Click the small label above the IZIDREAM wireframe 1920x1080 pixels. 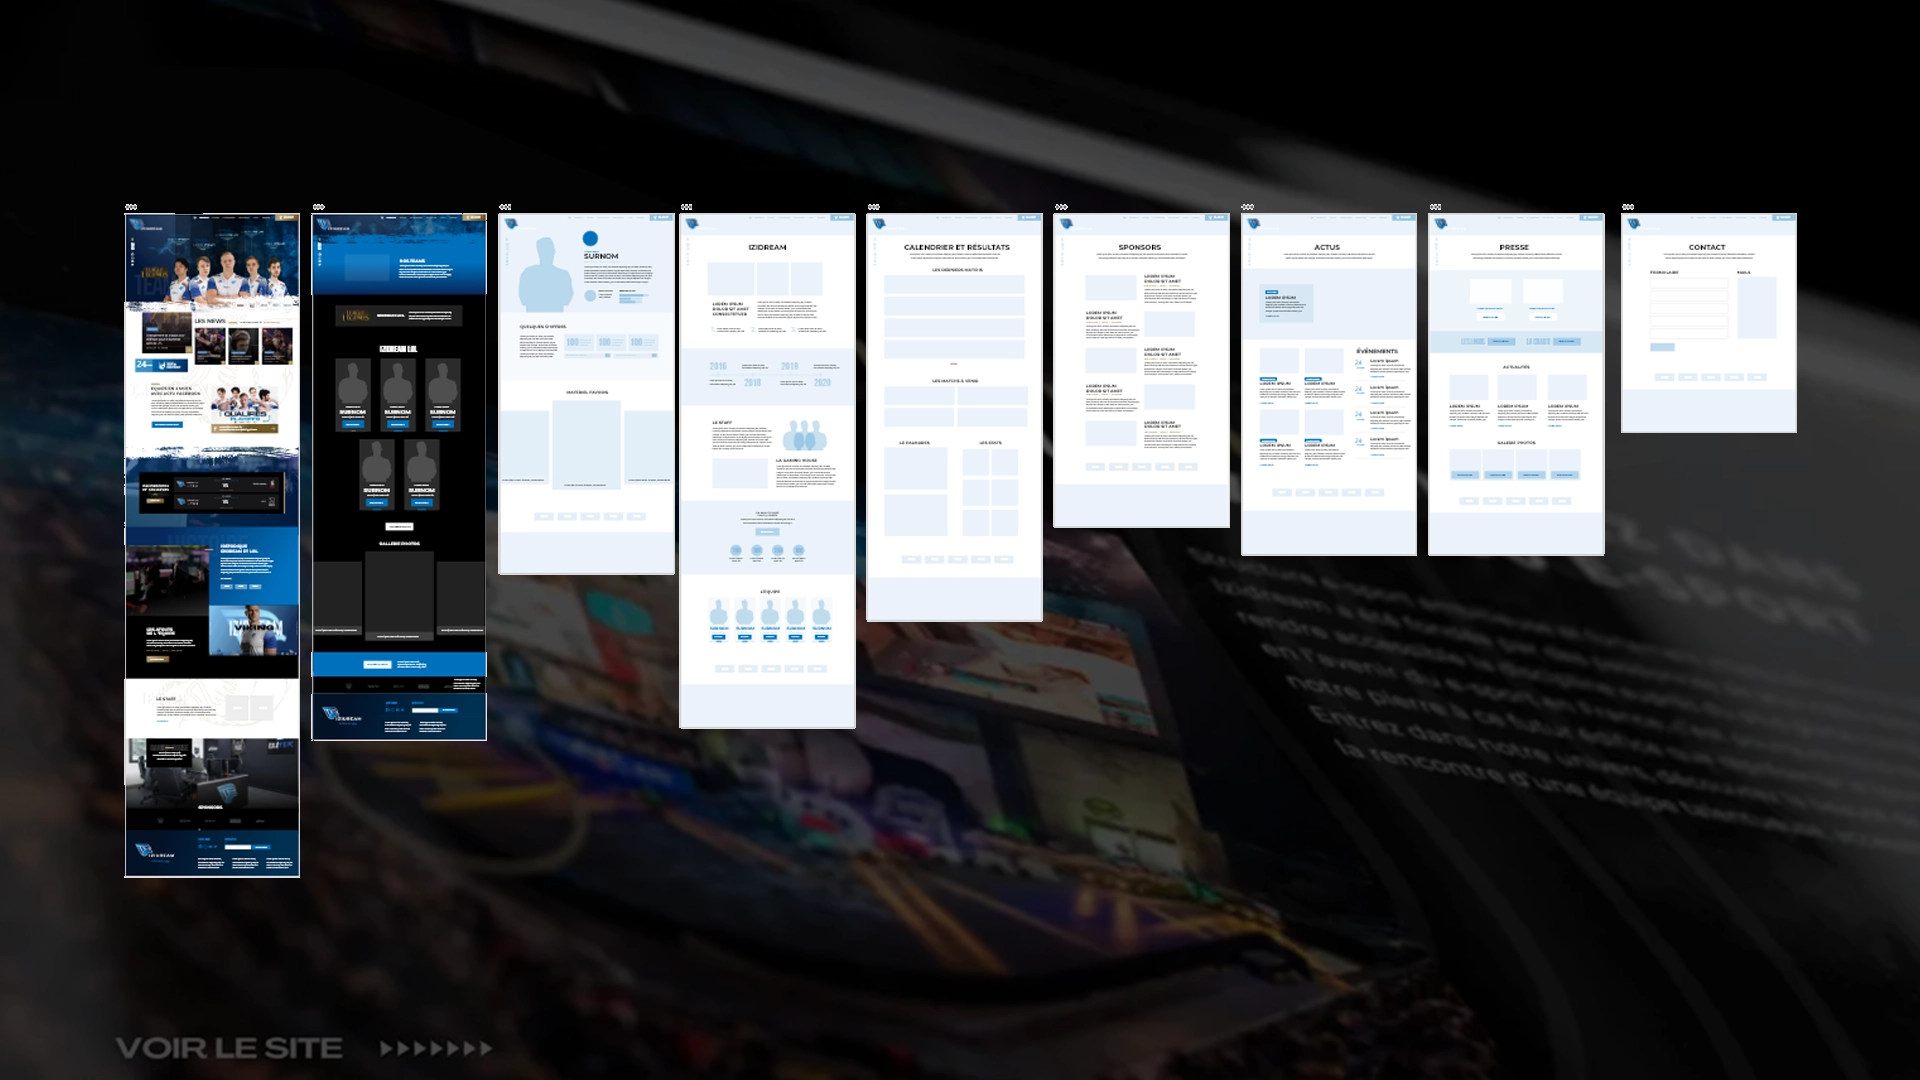click(x=687, y=207)
